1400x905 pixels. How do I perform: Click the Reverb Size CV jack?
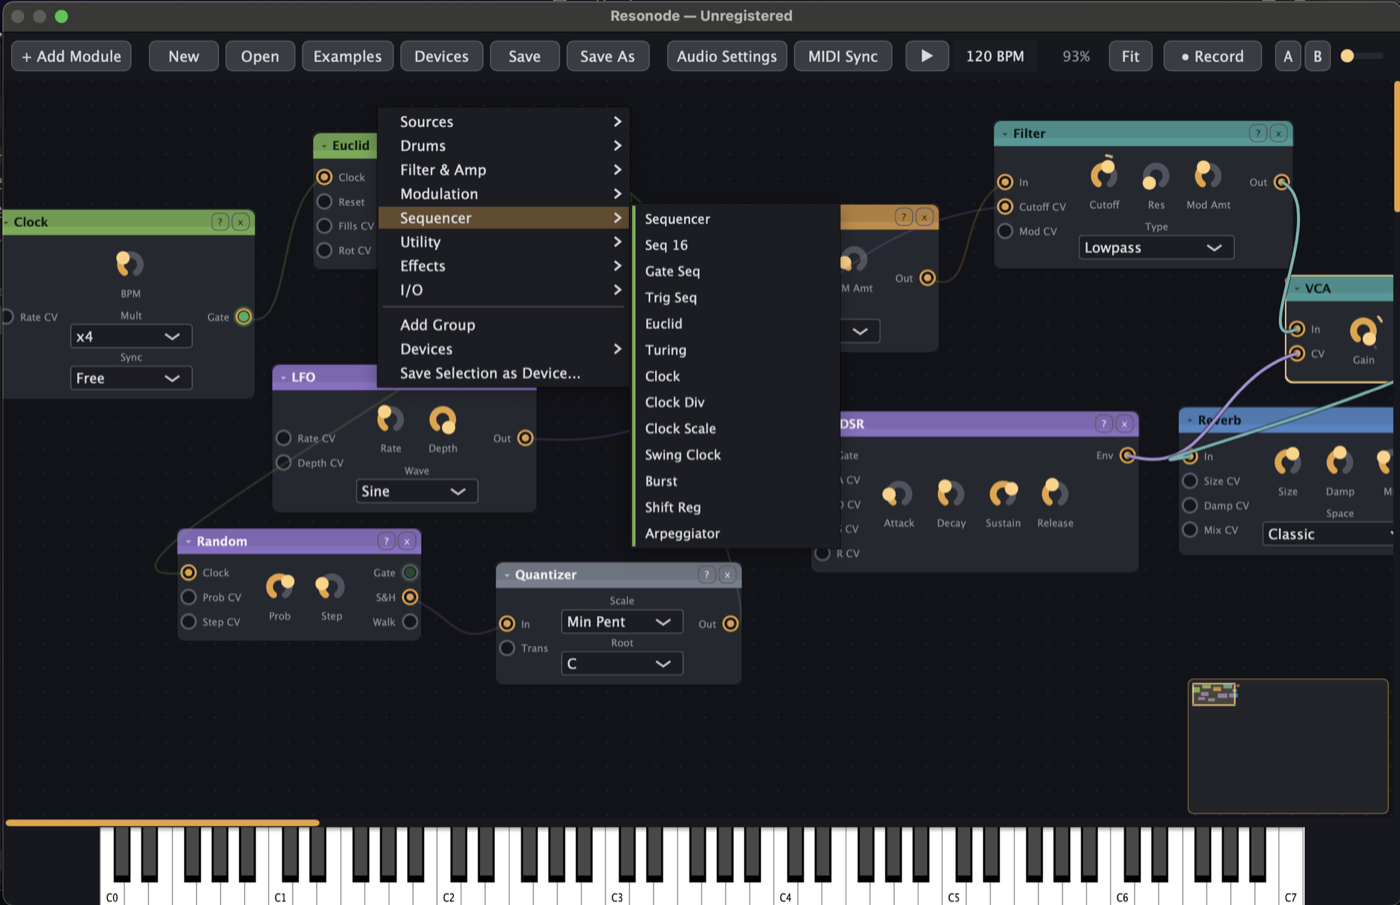point(1190,481)
